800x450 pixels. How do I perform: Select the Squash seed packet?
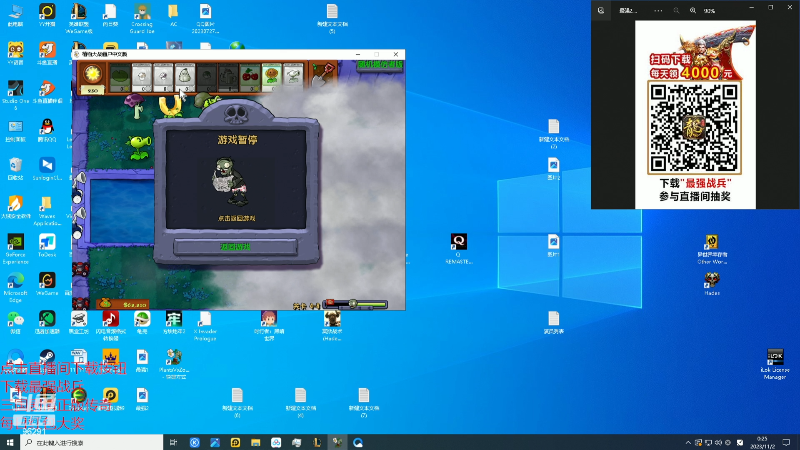185,78
